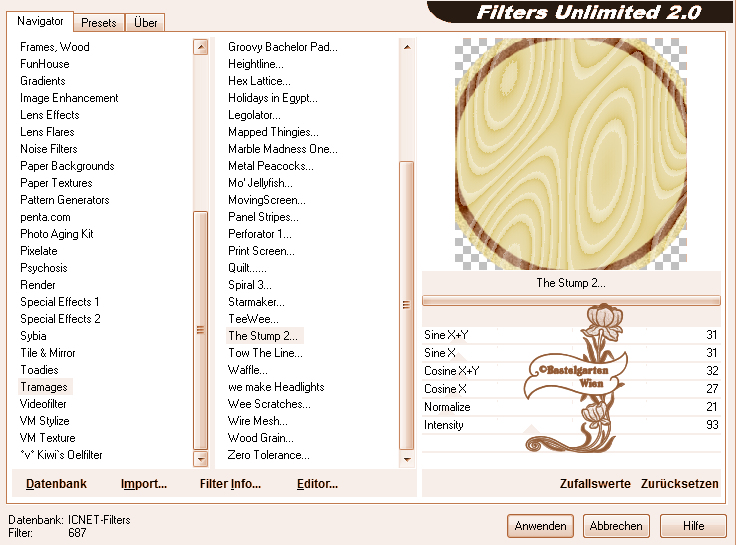Choose Wee Scratches... filter

269,404
